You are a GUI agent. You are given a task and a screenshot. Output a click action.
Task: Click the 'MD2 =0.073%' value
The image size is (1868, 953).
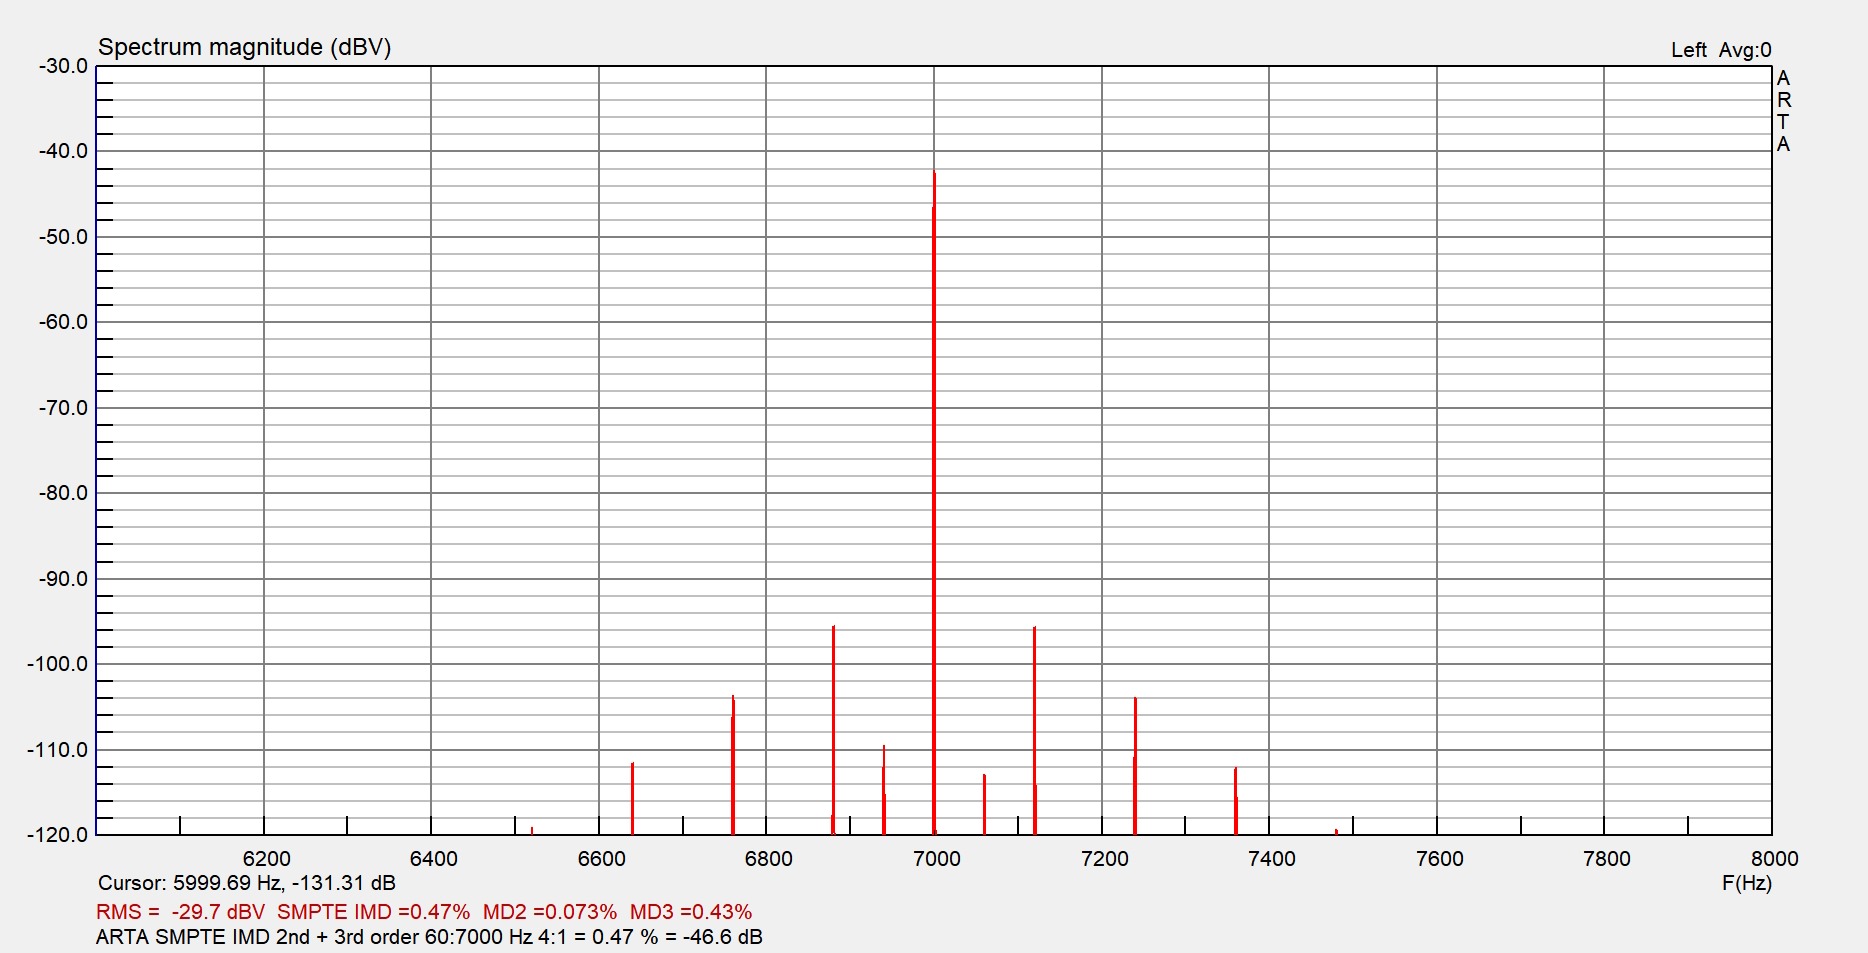tap(550, 912)
